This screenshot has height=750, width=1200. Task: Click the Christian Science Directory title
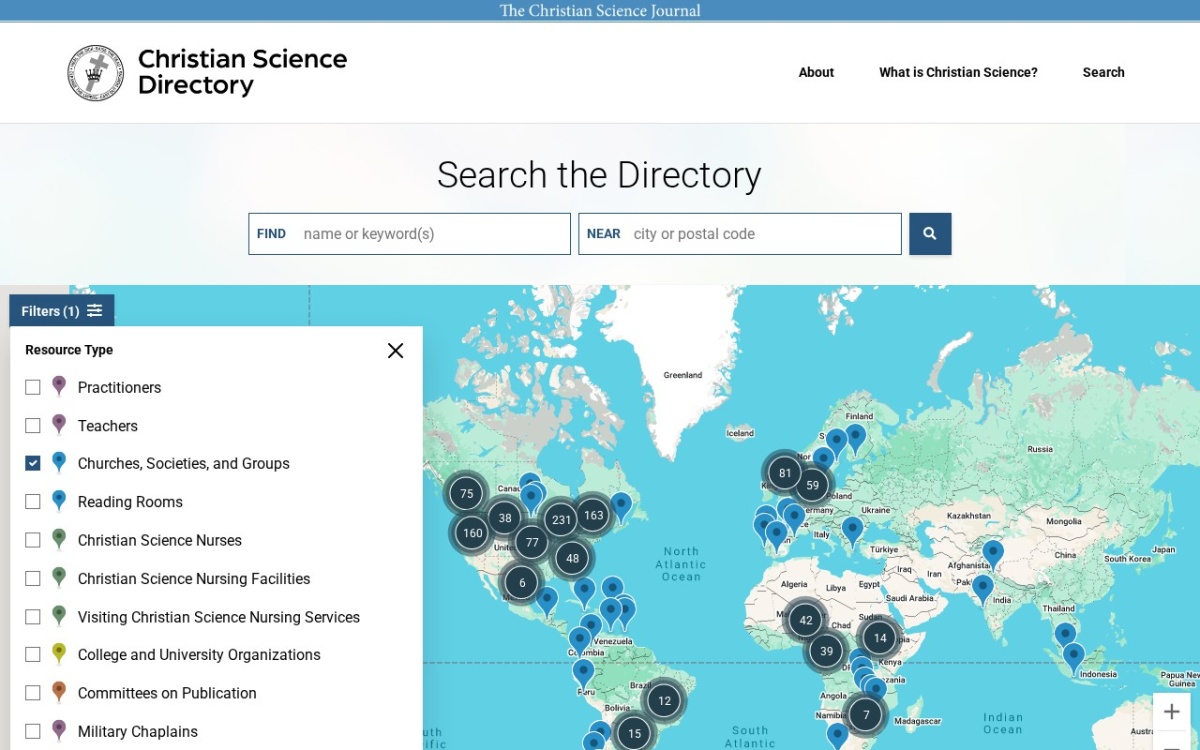point(242,72)
